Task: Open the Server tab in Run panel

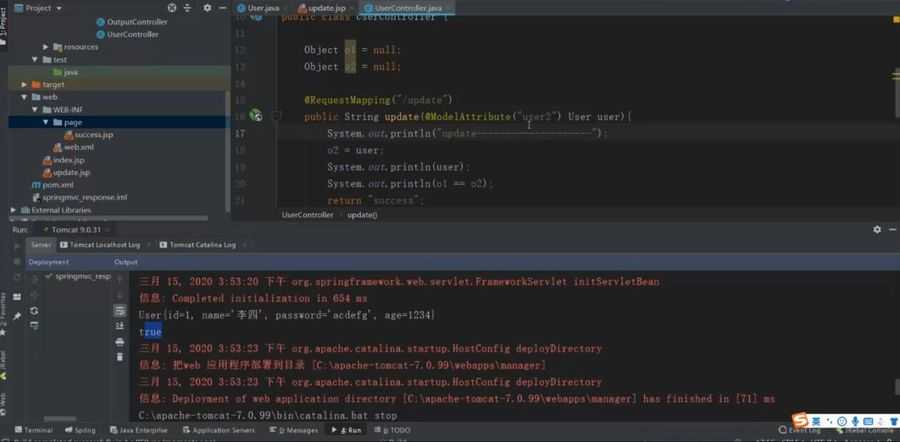Action: (41, 245)
